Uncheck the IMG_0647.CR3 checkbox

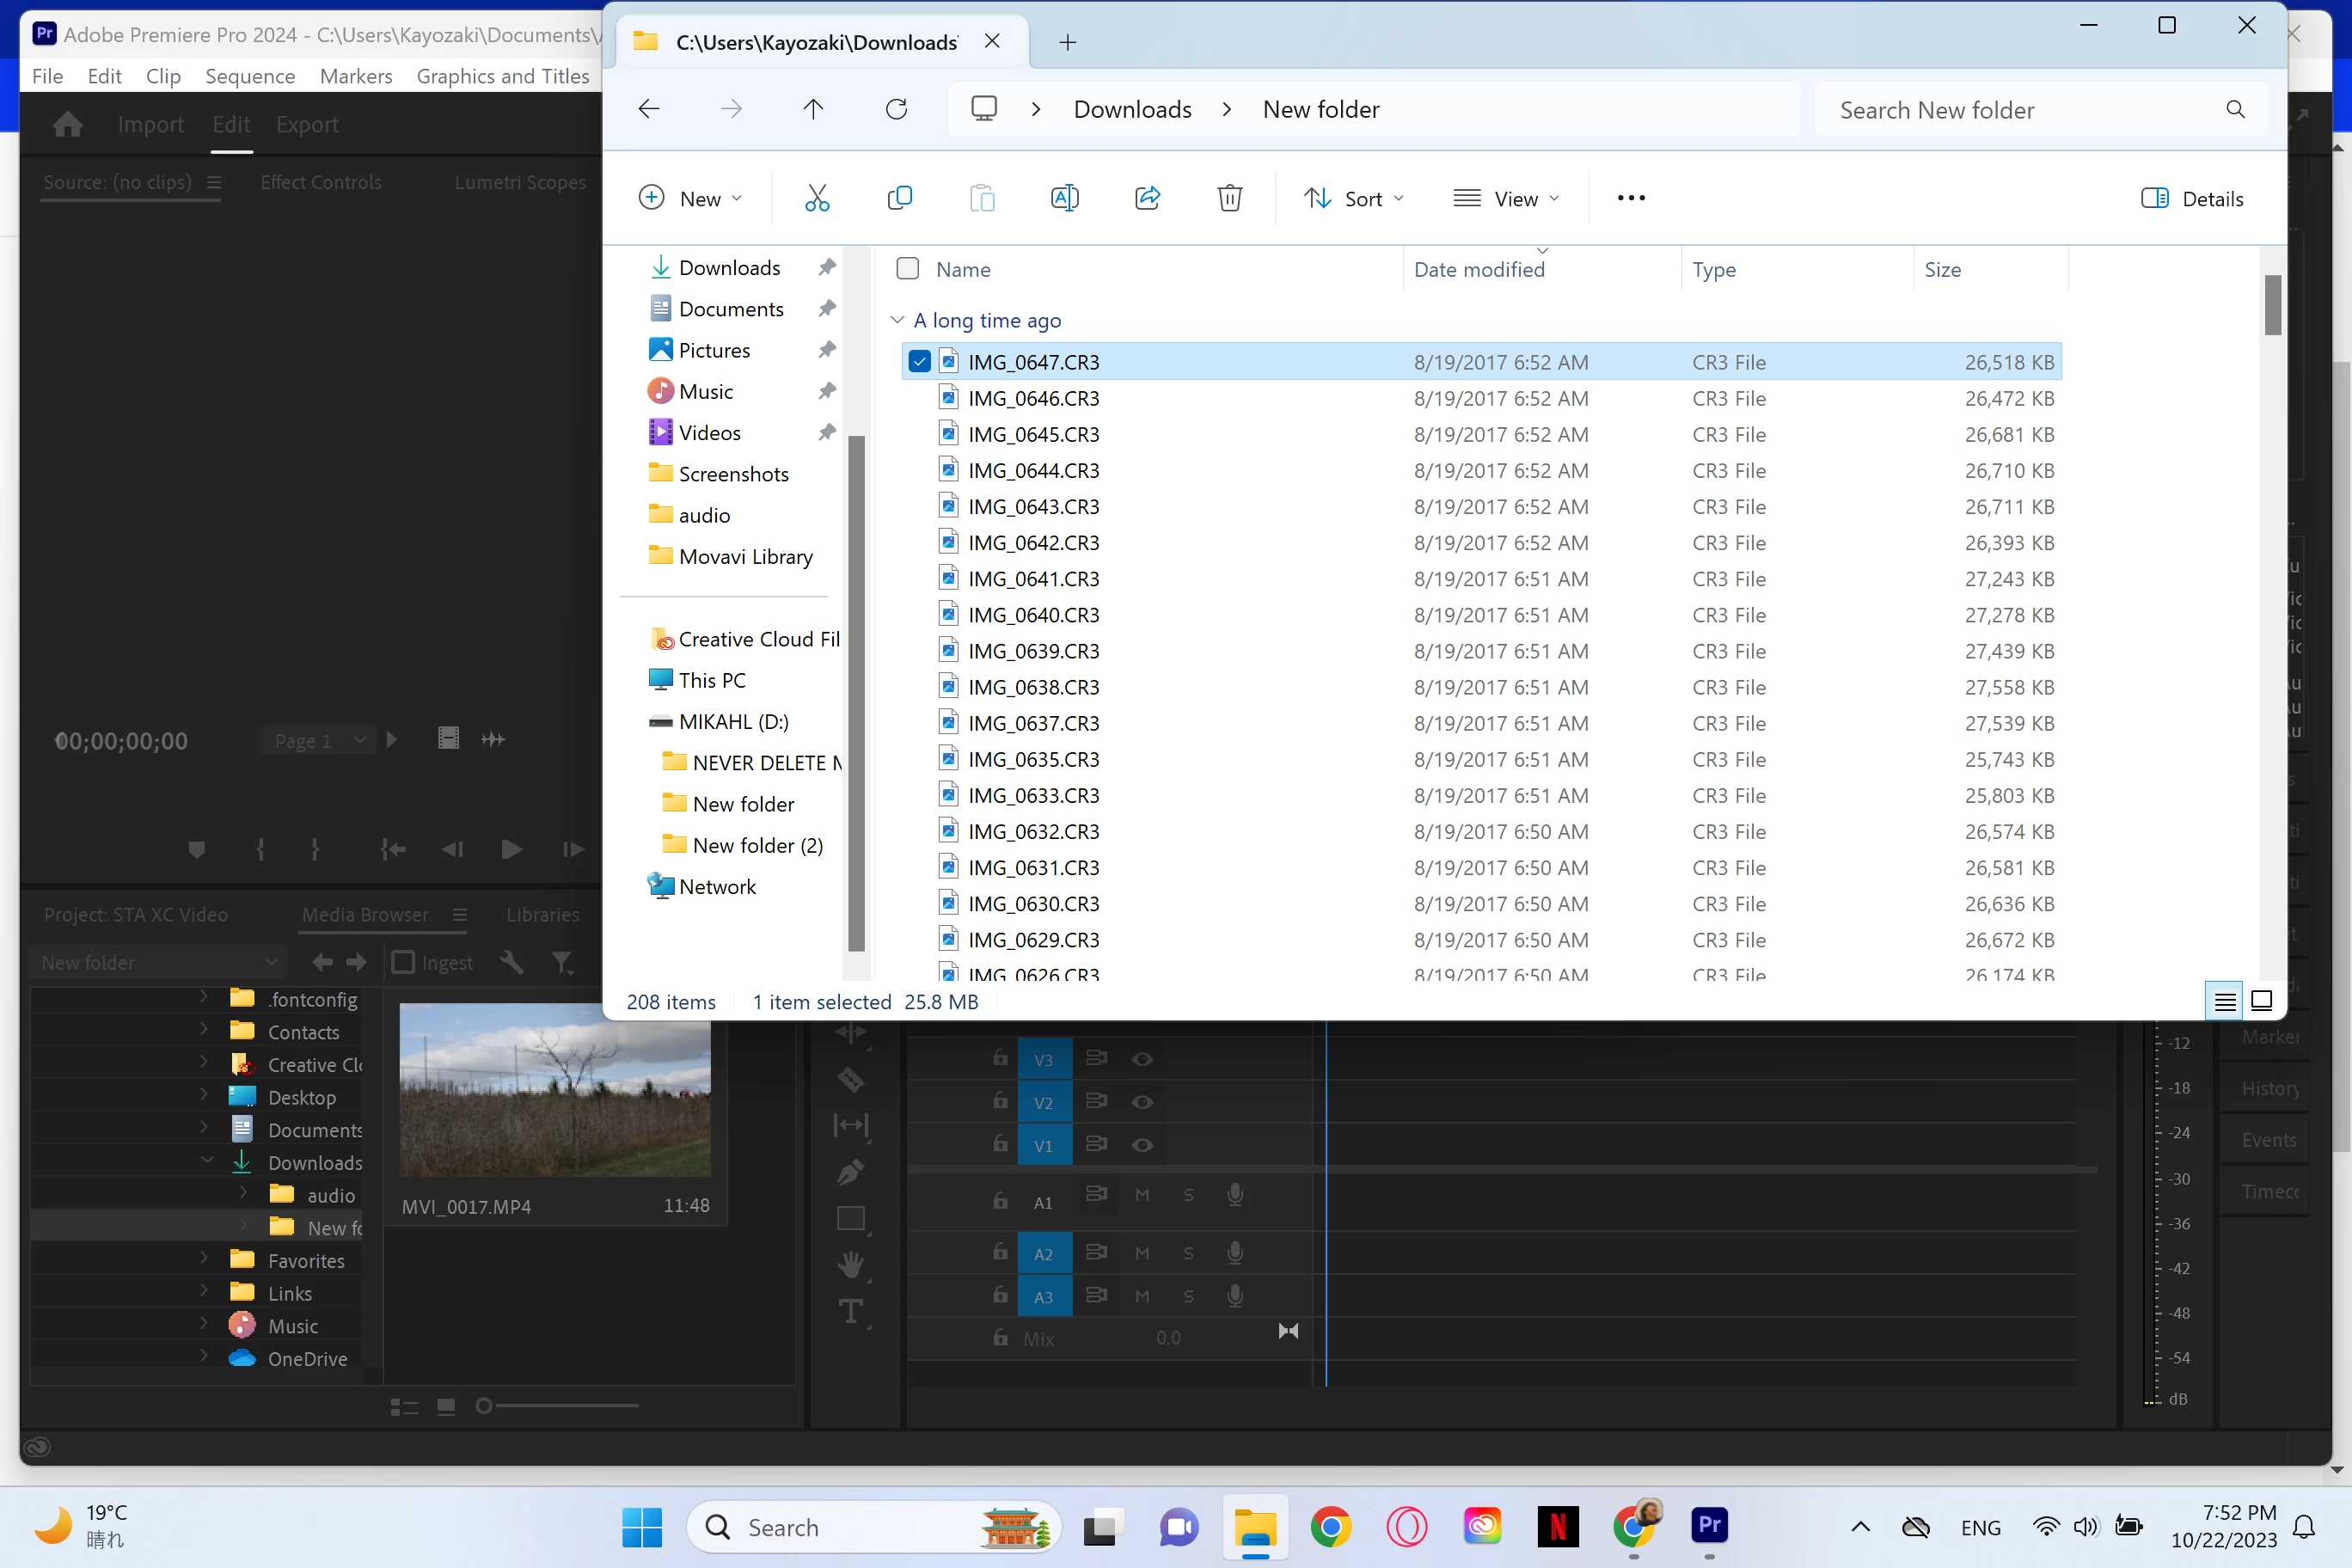pos(919,362)
